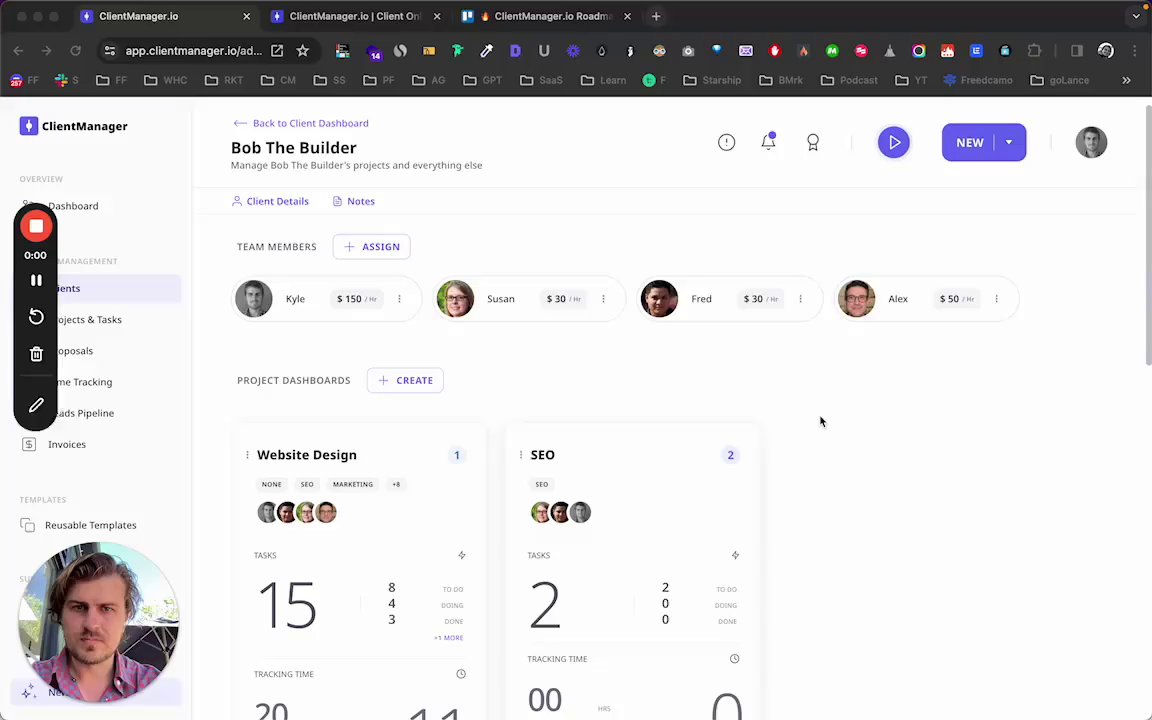
Task: Delete the recording using the trash icon
Action: tap(36, 354)
